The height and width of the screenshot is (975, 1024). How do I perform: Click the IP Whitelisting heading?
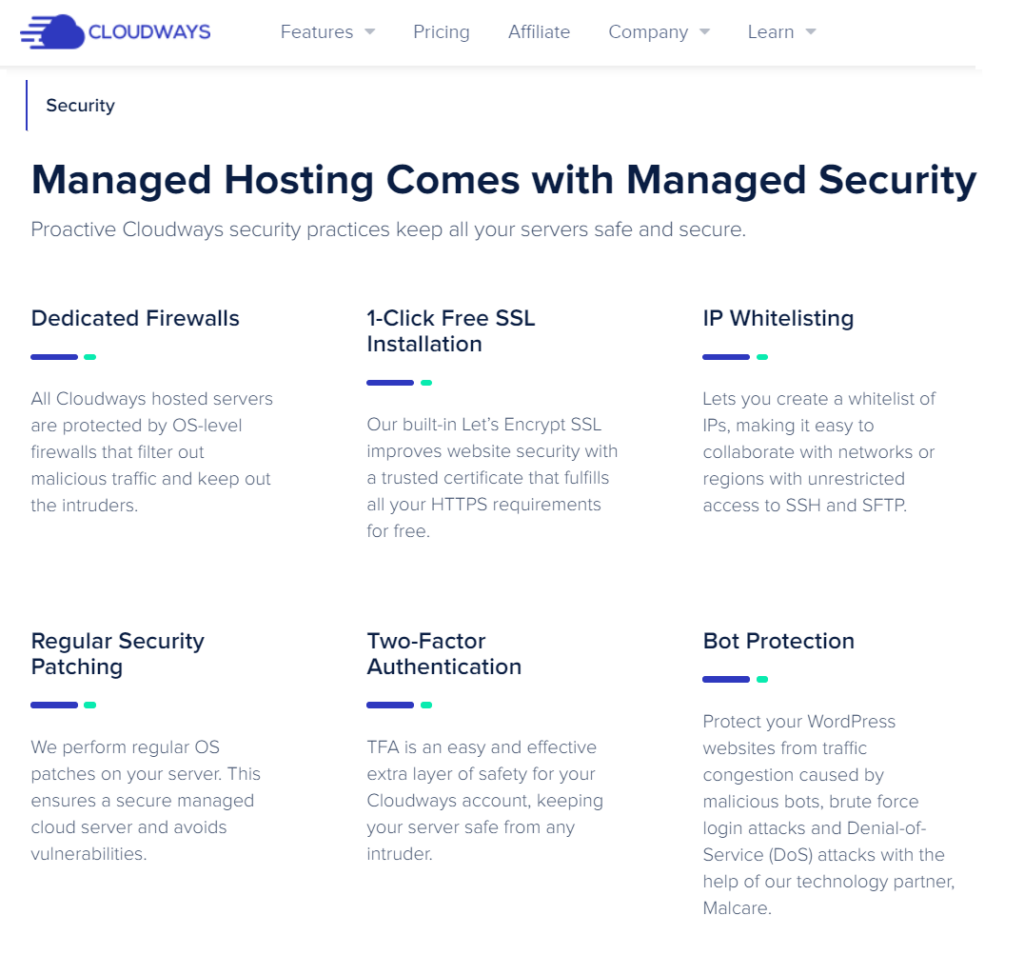coord(778,318)
